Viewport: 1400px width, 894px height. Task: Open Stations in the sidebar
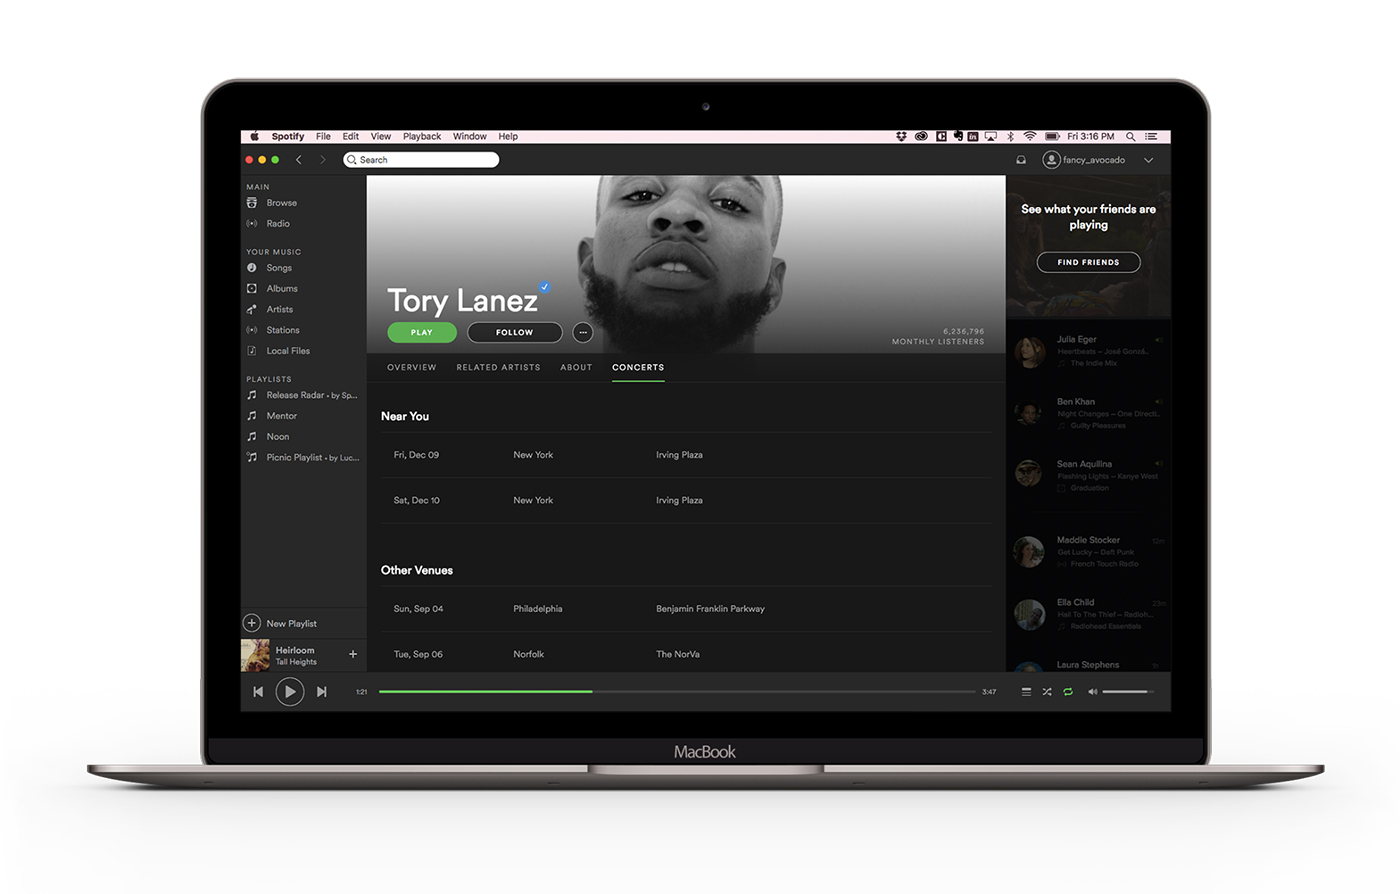pyautogui.click(x=282, y=330)
